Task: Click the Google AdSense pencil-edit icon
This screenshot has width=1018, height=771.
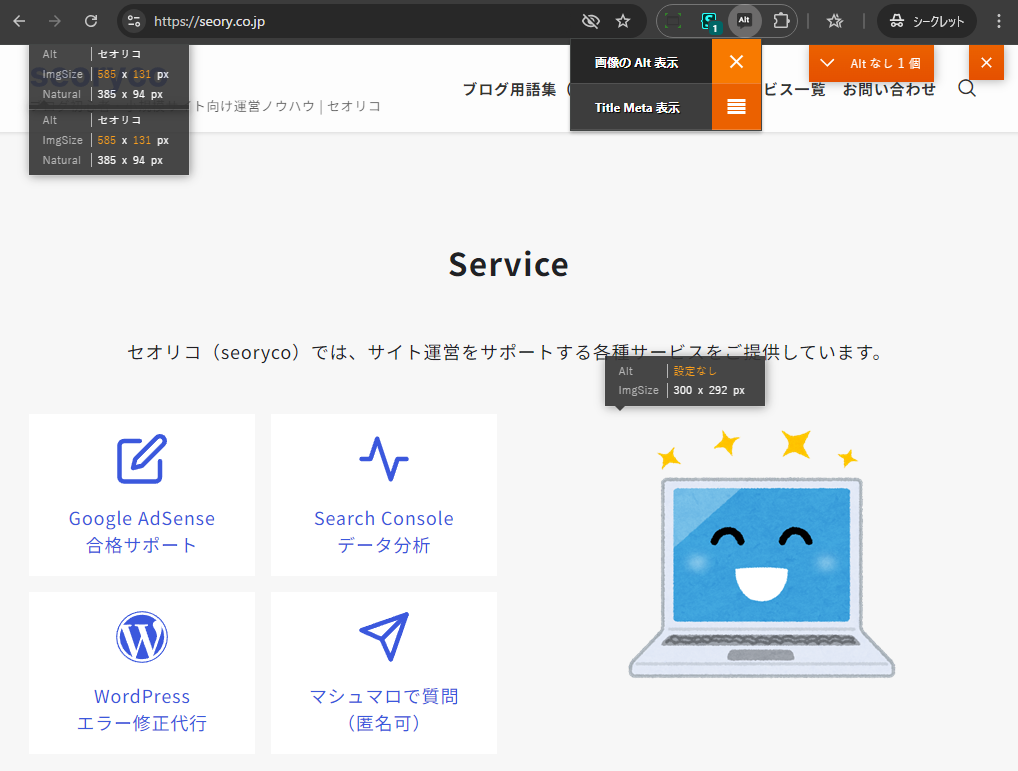Action: (142, 459)
